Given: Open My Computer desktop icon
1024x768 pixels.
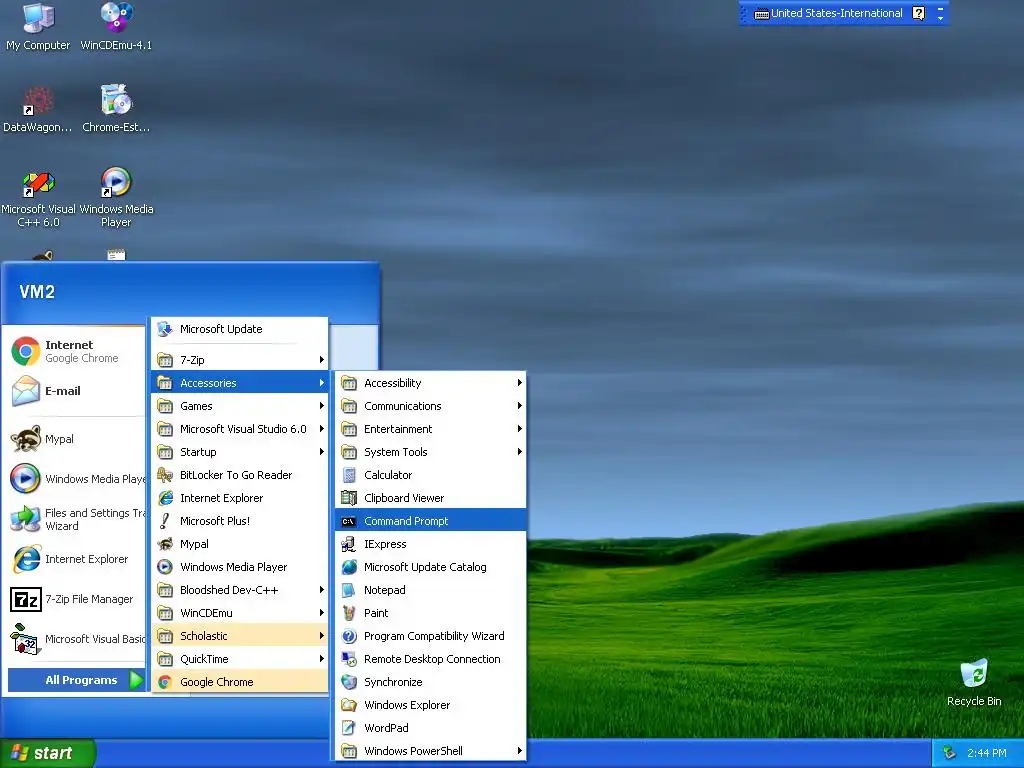Looking at the screenshot, I should (x=38, y=26).
